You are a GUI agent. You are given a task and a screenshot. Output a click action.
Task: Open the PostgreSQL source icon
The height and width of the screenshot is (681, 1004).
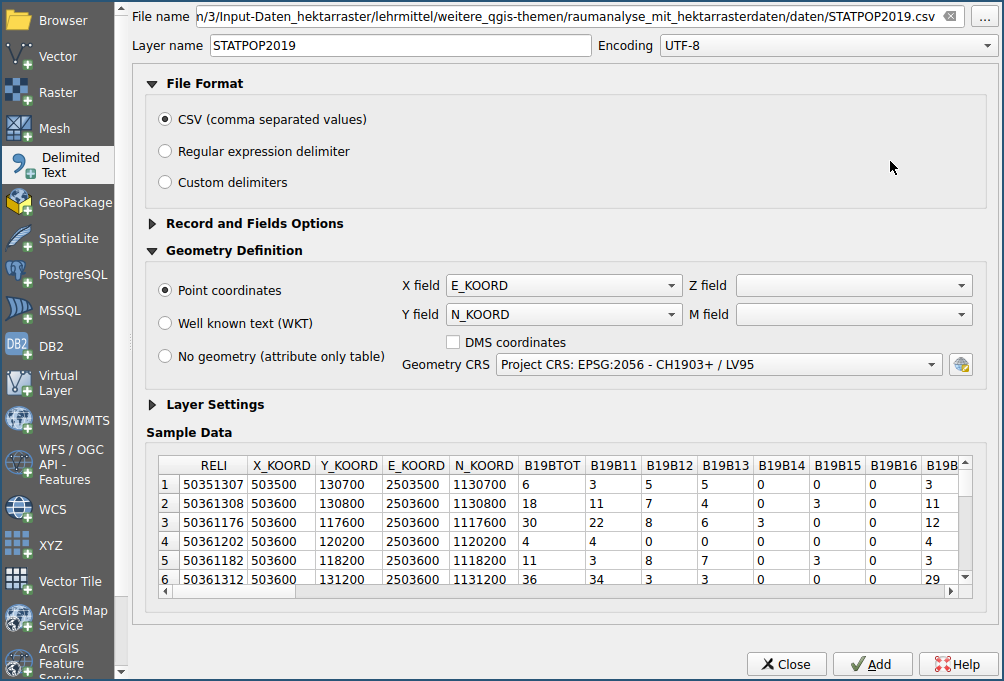pyautogui.click(x=20, y=275)
